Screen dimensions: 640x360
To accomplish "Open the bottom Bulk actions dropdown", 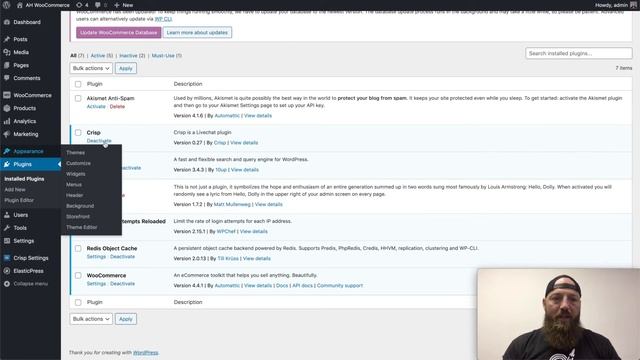I will click(91, 319).
